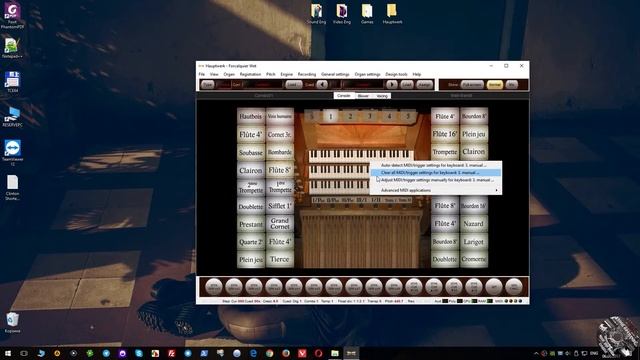Screen dimensions: 640x360
Task: Open FileZilla from the taskbar
Action: [171, 353]
